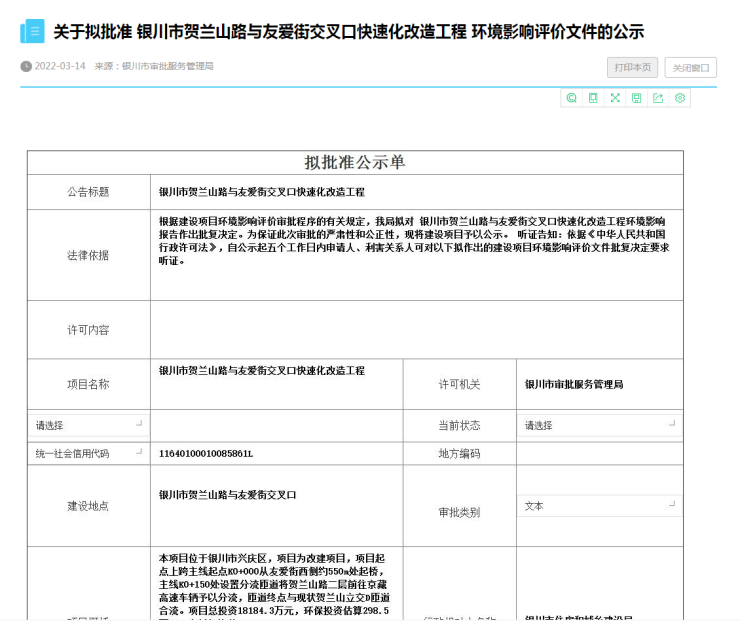The width and height of the screenshot is (740, 621).
Task: Open the 请选择 dropdown next to 当前状态
Action: [598, 425]
